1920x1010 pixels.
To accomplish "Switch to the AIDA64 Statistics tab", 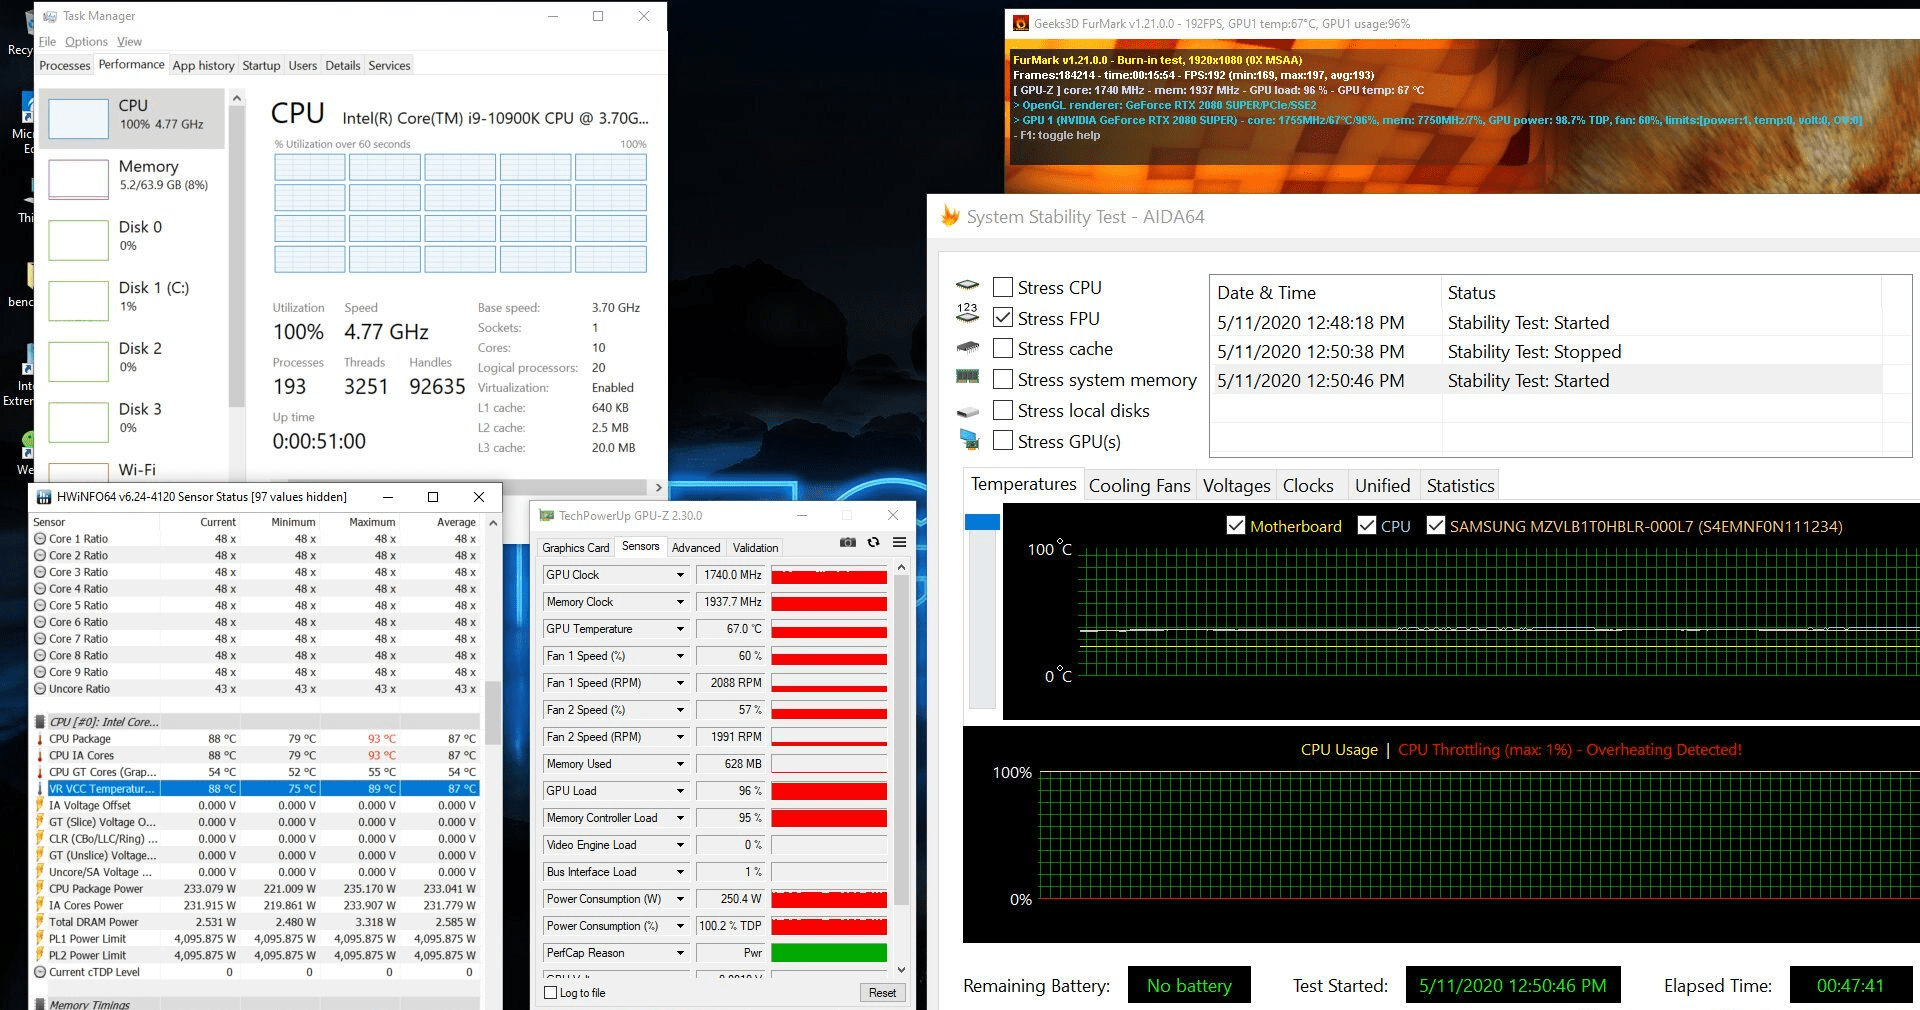I will (x=1460, y=486).
